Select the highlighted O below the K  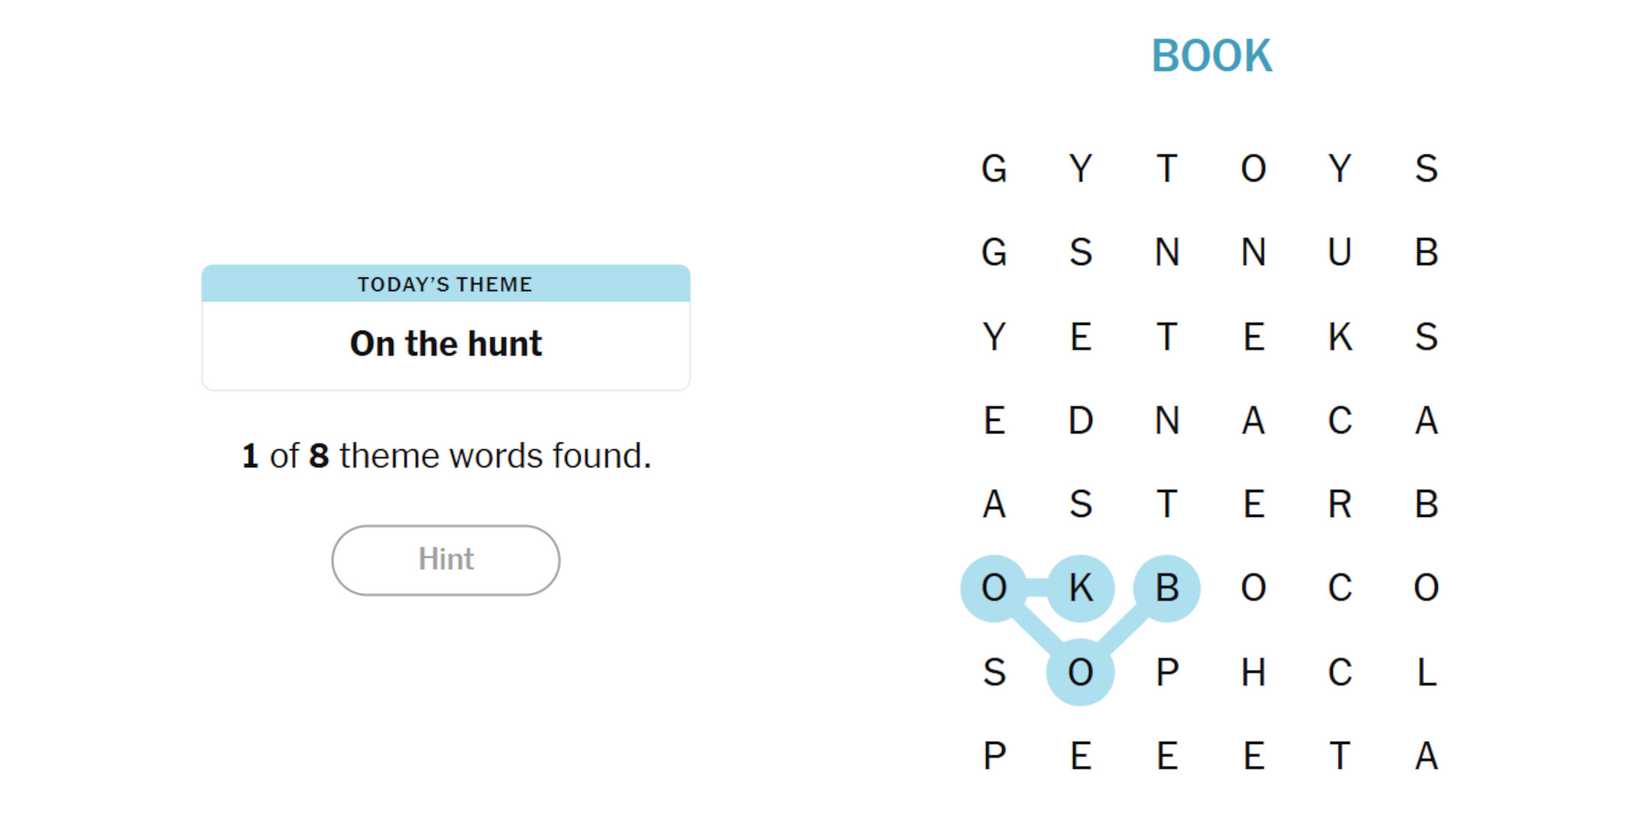[x=1080, y=672]
